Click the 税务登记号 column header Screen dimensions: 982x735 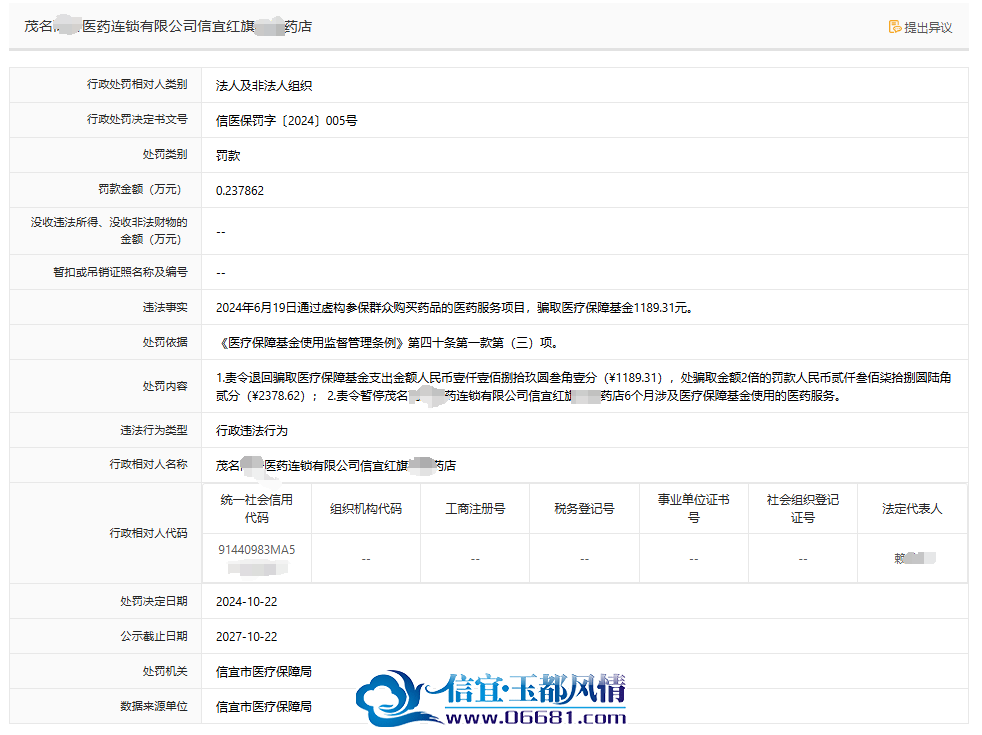[584, 508]
